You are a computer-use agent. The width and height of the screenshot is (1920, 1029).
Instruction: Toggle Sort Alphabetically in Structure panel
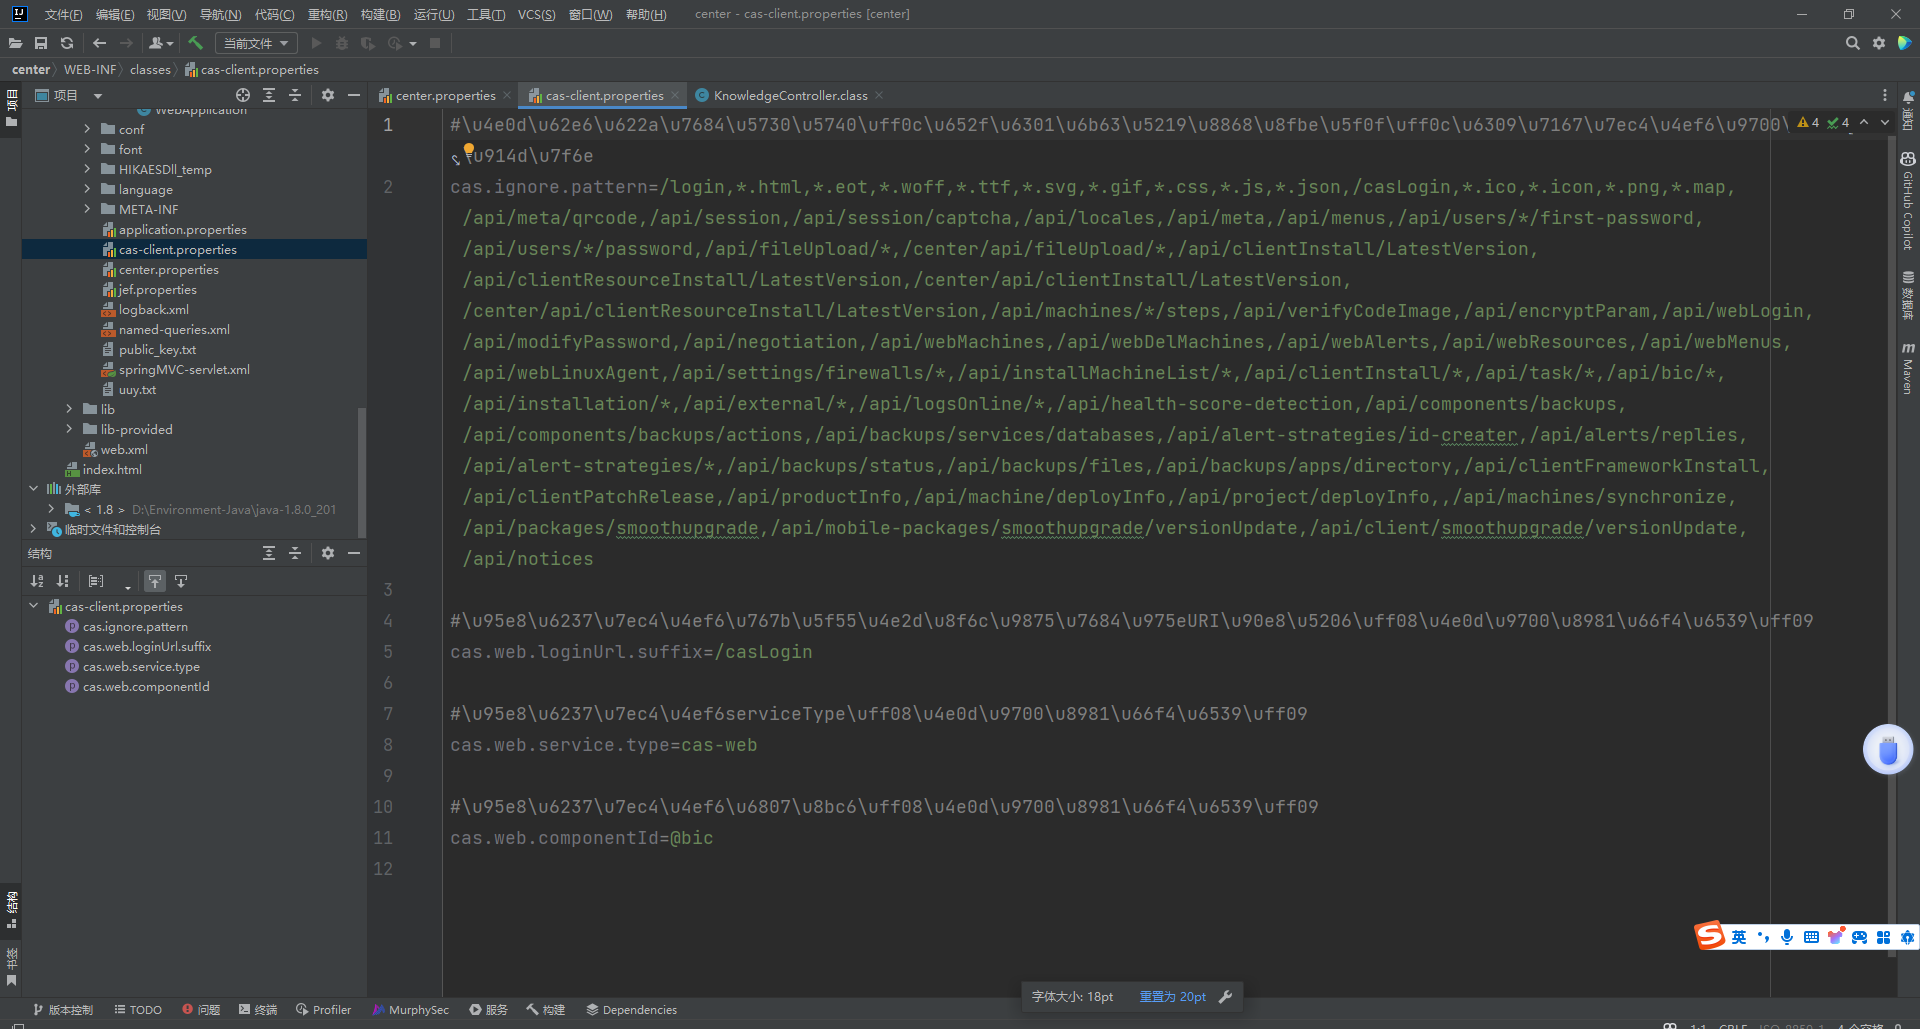[x=37, y=581]
